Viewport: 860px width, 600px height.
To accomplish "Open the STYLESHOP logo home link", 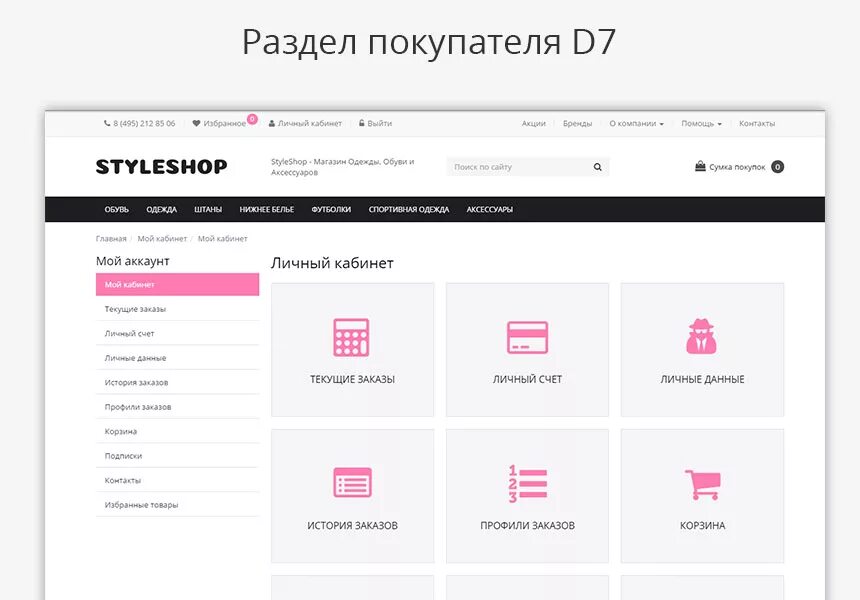I will coord(161,167).
